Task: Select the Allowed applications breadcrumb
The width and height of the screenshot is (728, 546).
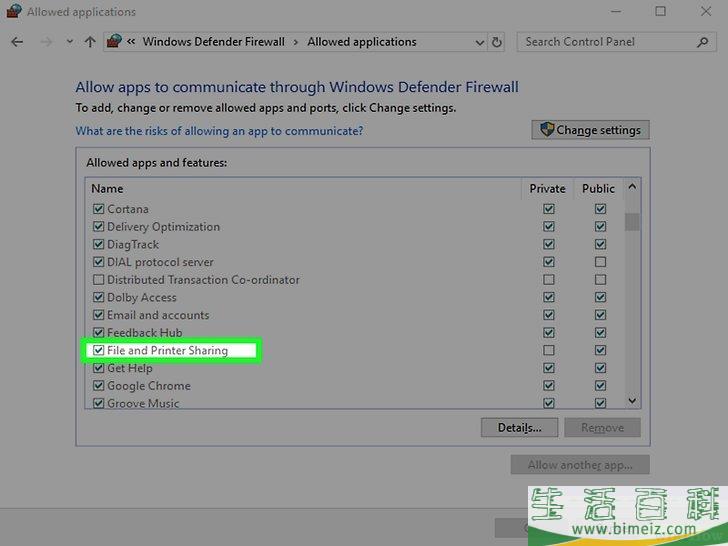Action: (361, 42)
